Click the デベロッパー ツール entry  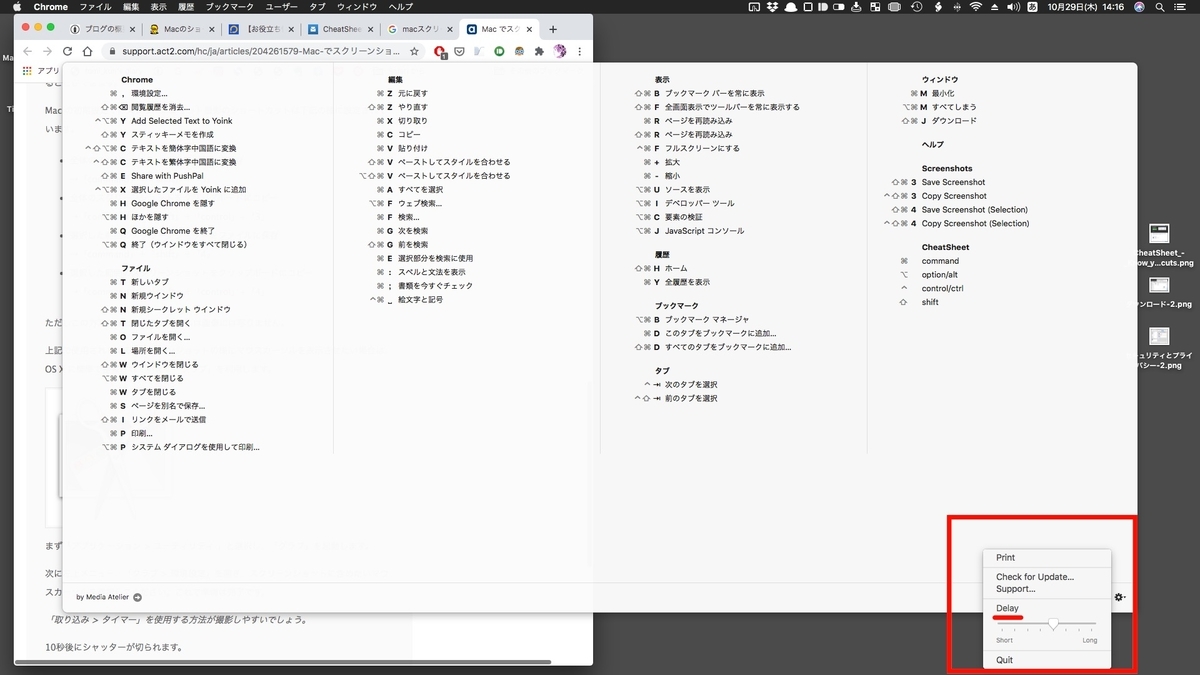pos(701,203)
